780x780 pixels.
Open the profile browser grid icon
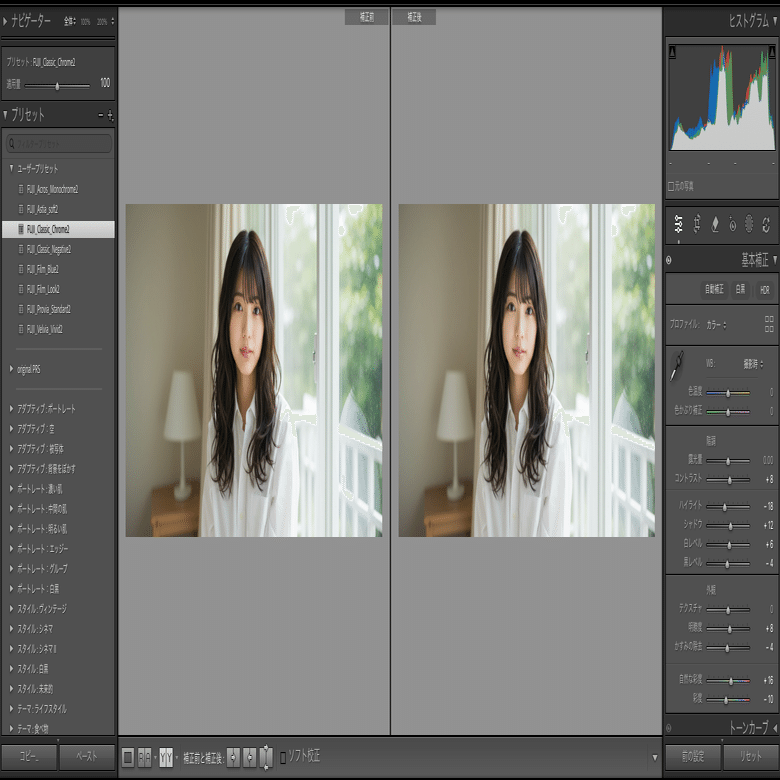pyautogui.click(x=769, y=324)
